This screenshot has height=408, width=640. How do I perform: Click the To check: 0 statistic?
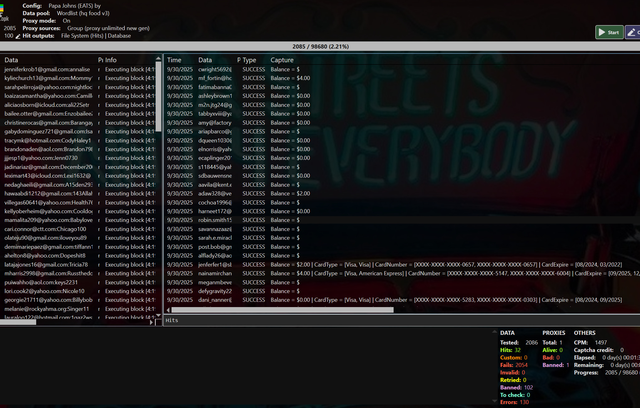(x=515, y=395)
